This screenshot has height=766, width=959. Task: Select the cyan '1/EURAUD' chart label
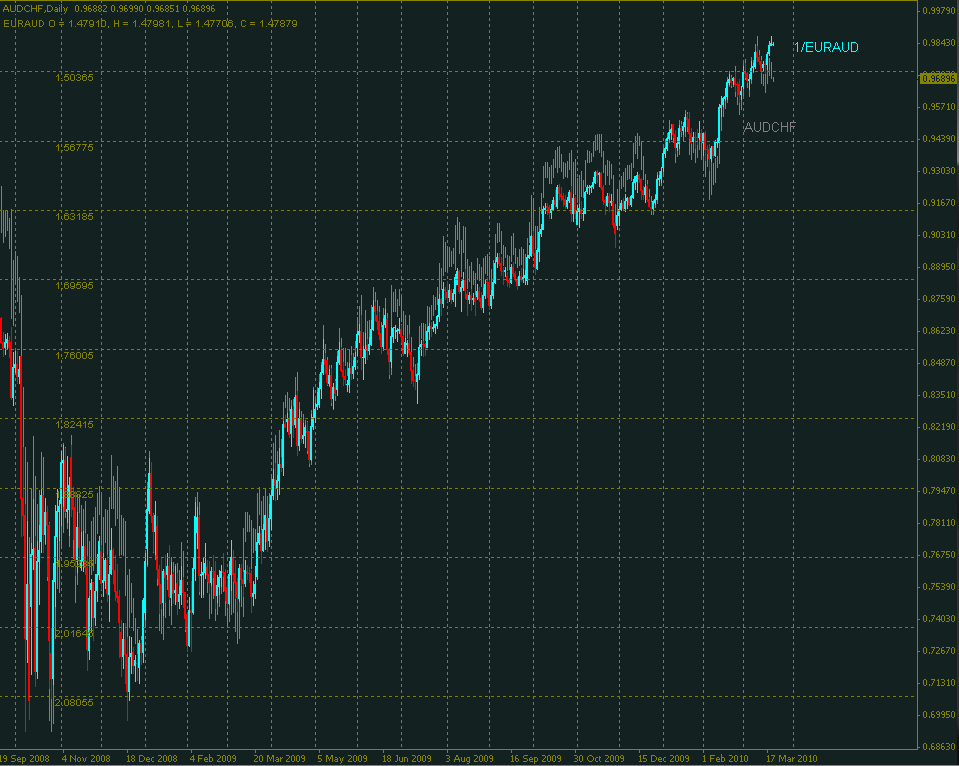826,47
